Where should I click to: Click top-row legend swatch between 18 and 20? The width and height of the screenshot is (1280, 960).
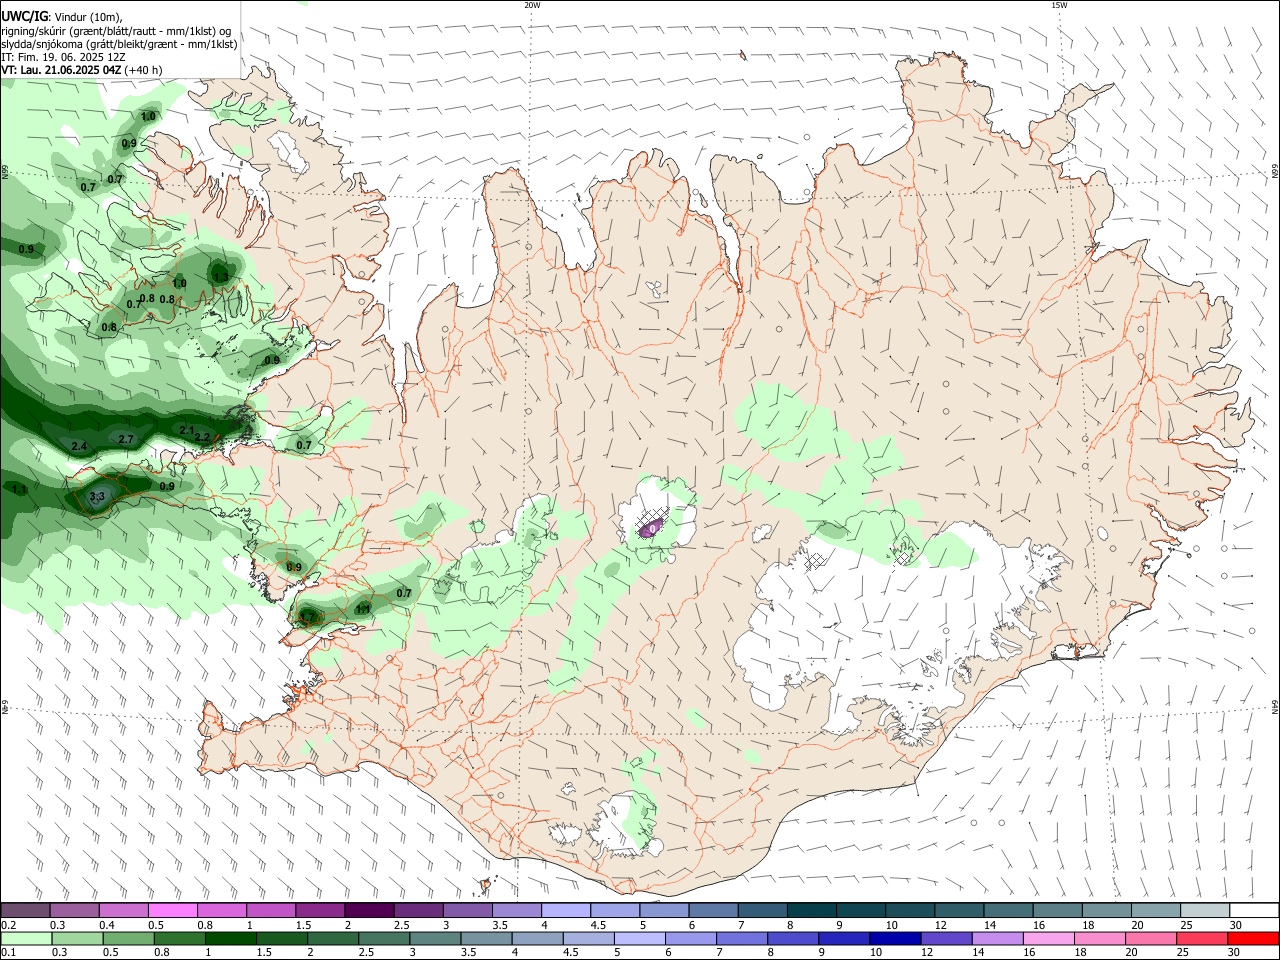click(x=1107, y=910)
